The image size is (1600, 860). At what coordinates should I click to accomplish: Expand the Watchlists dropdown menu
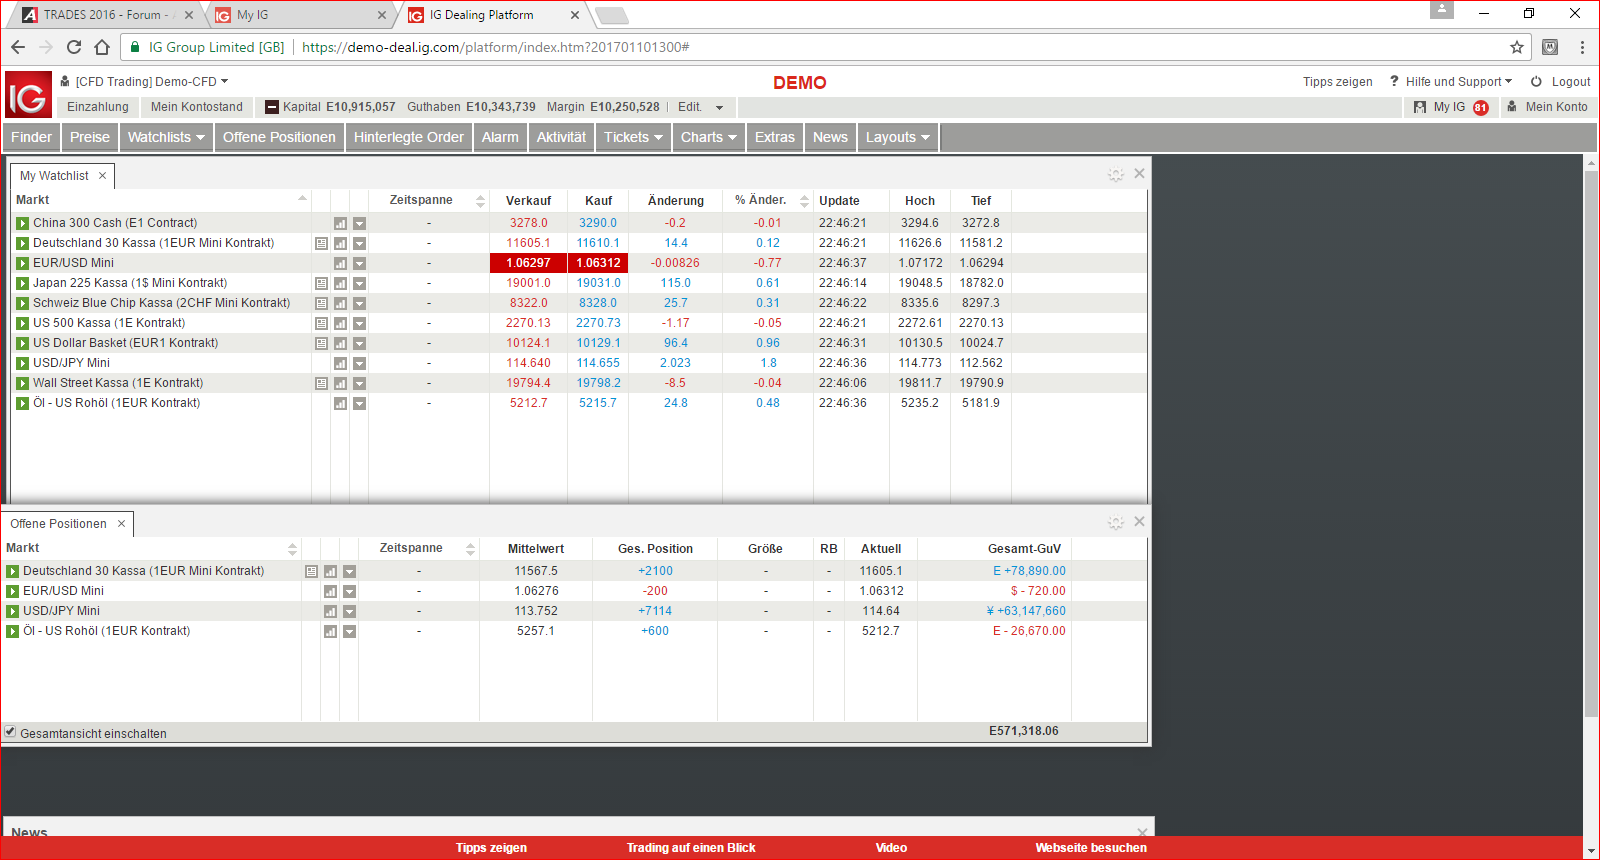coord(167,137)
